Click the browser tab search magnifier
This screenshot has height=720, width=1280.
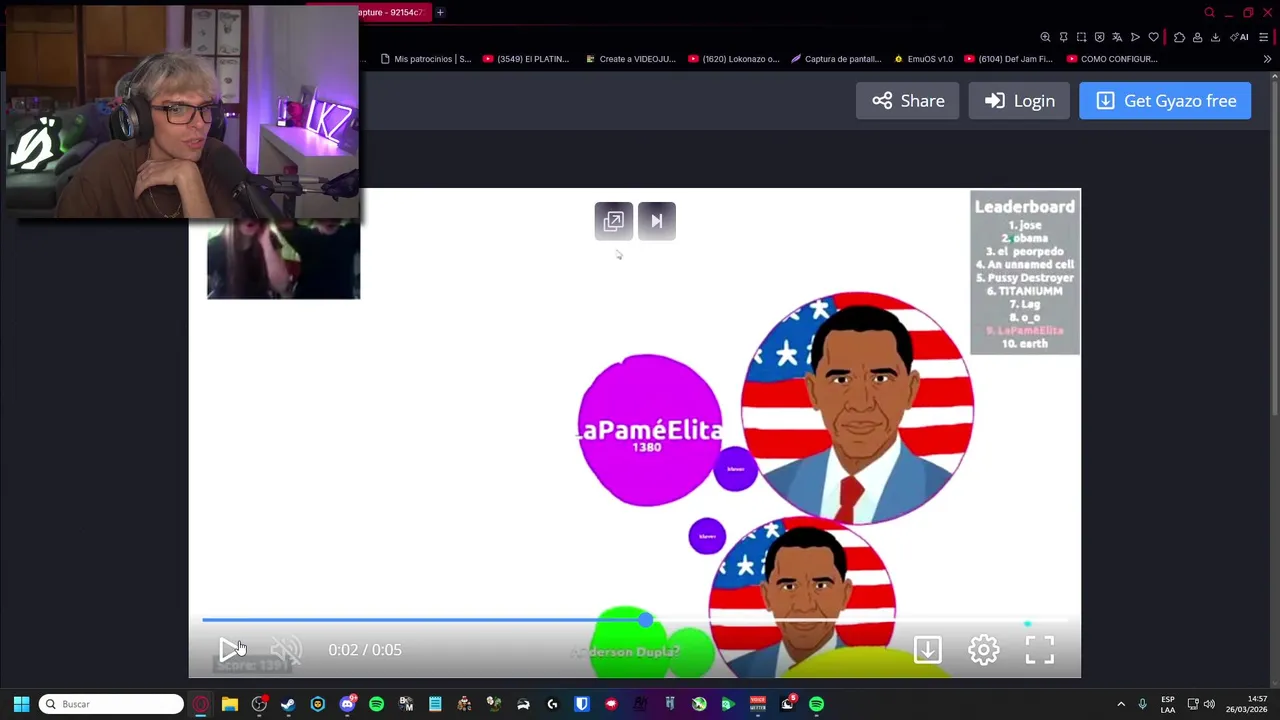pos(1209,12)
